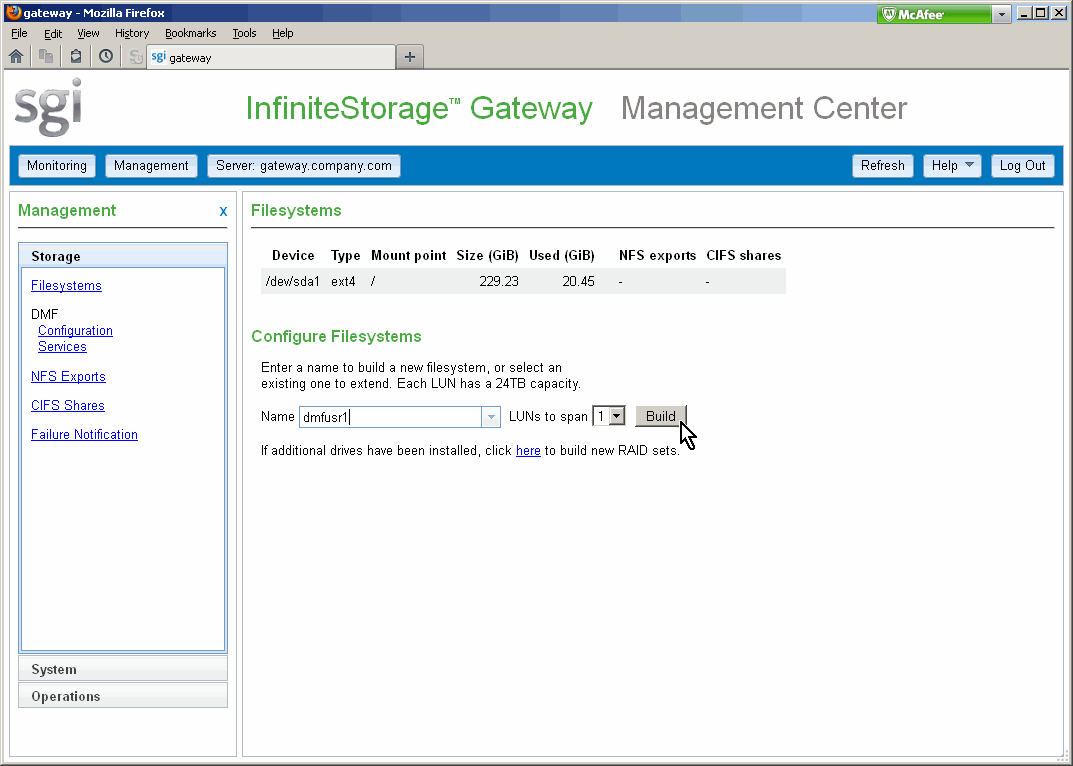Click the Name input field containing dmfusr1
This screenshot has width=1073, height=766.
(390, 417)
